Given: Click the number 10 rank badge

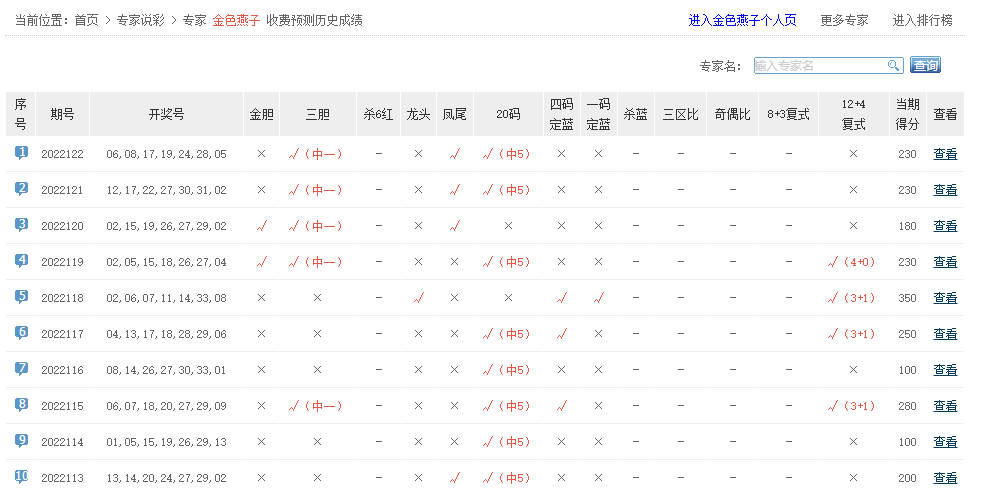Looking at the screenshot, I should tap(21, 476).
